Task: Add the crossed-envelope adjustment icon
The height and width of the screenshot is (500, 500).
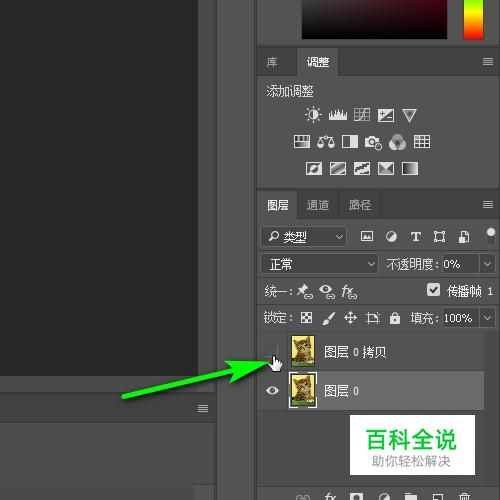Action: pyautogui.click(x=386, y=168)
